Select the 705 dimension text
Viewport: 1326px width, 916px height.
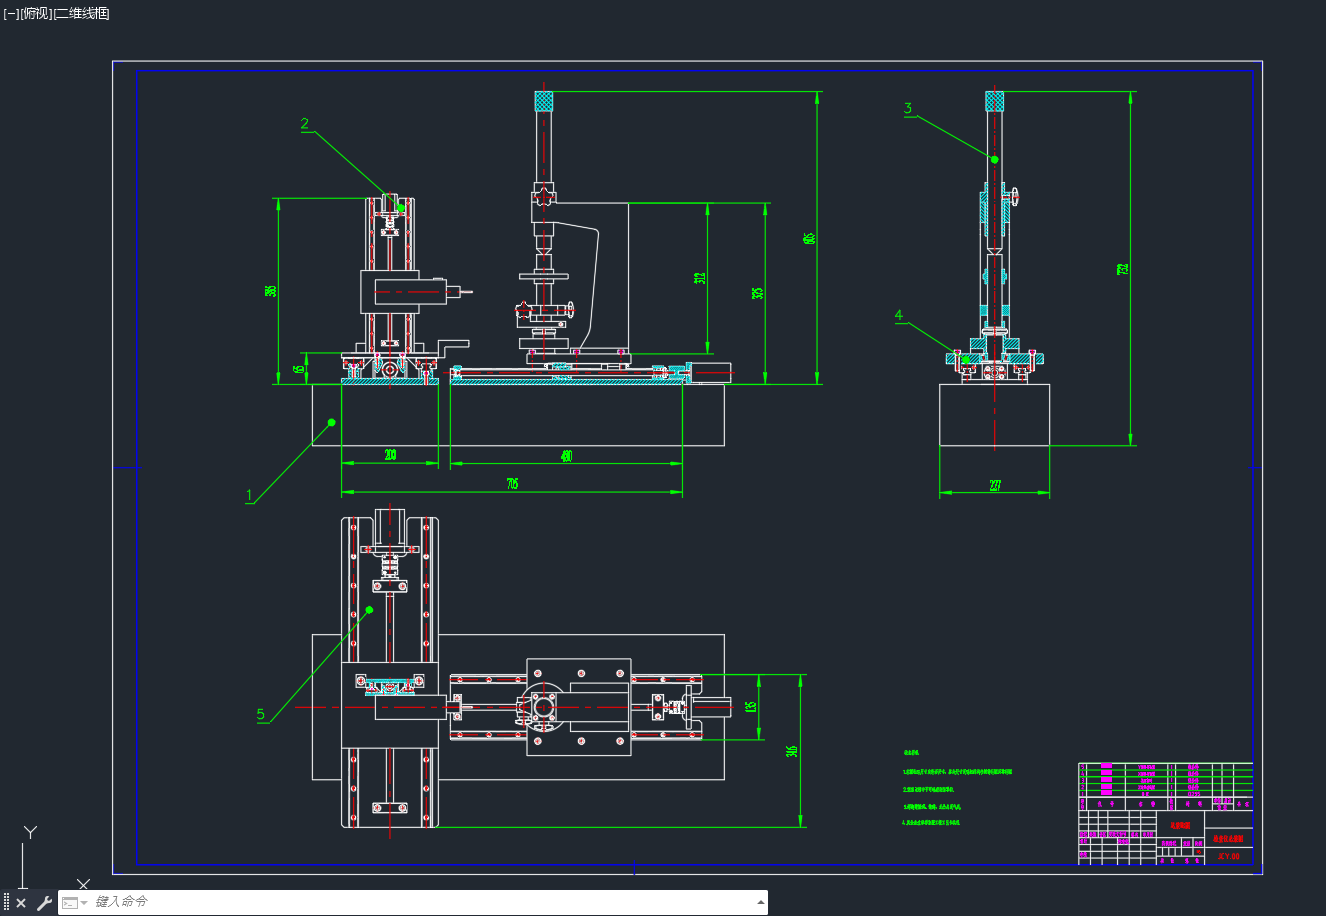click(x=512, y=484)
